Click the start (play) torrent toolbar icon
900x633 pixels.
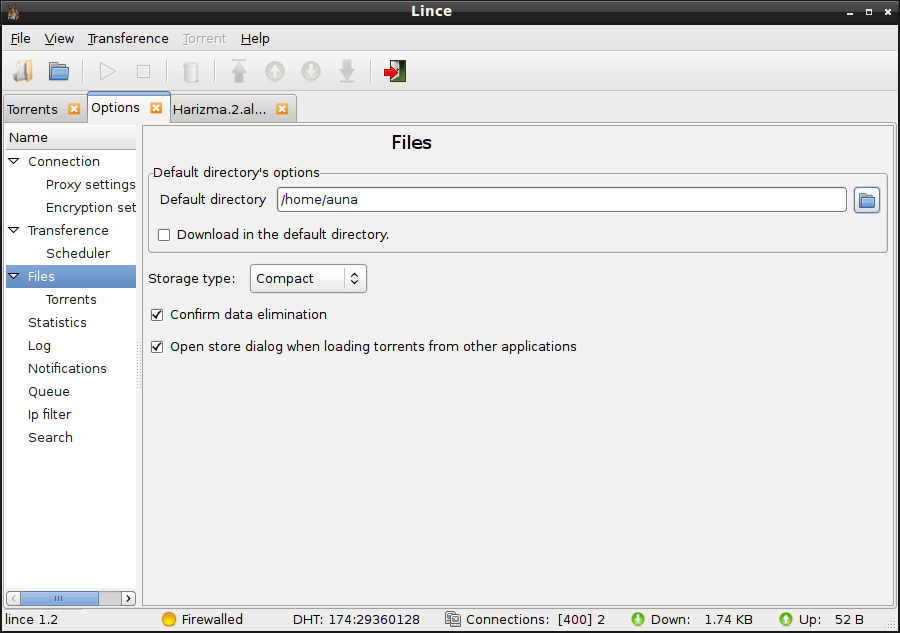(x=107, y=71)
